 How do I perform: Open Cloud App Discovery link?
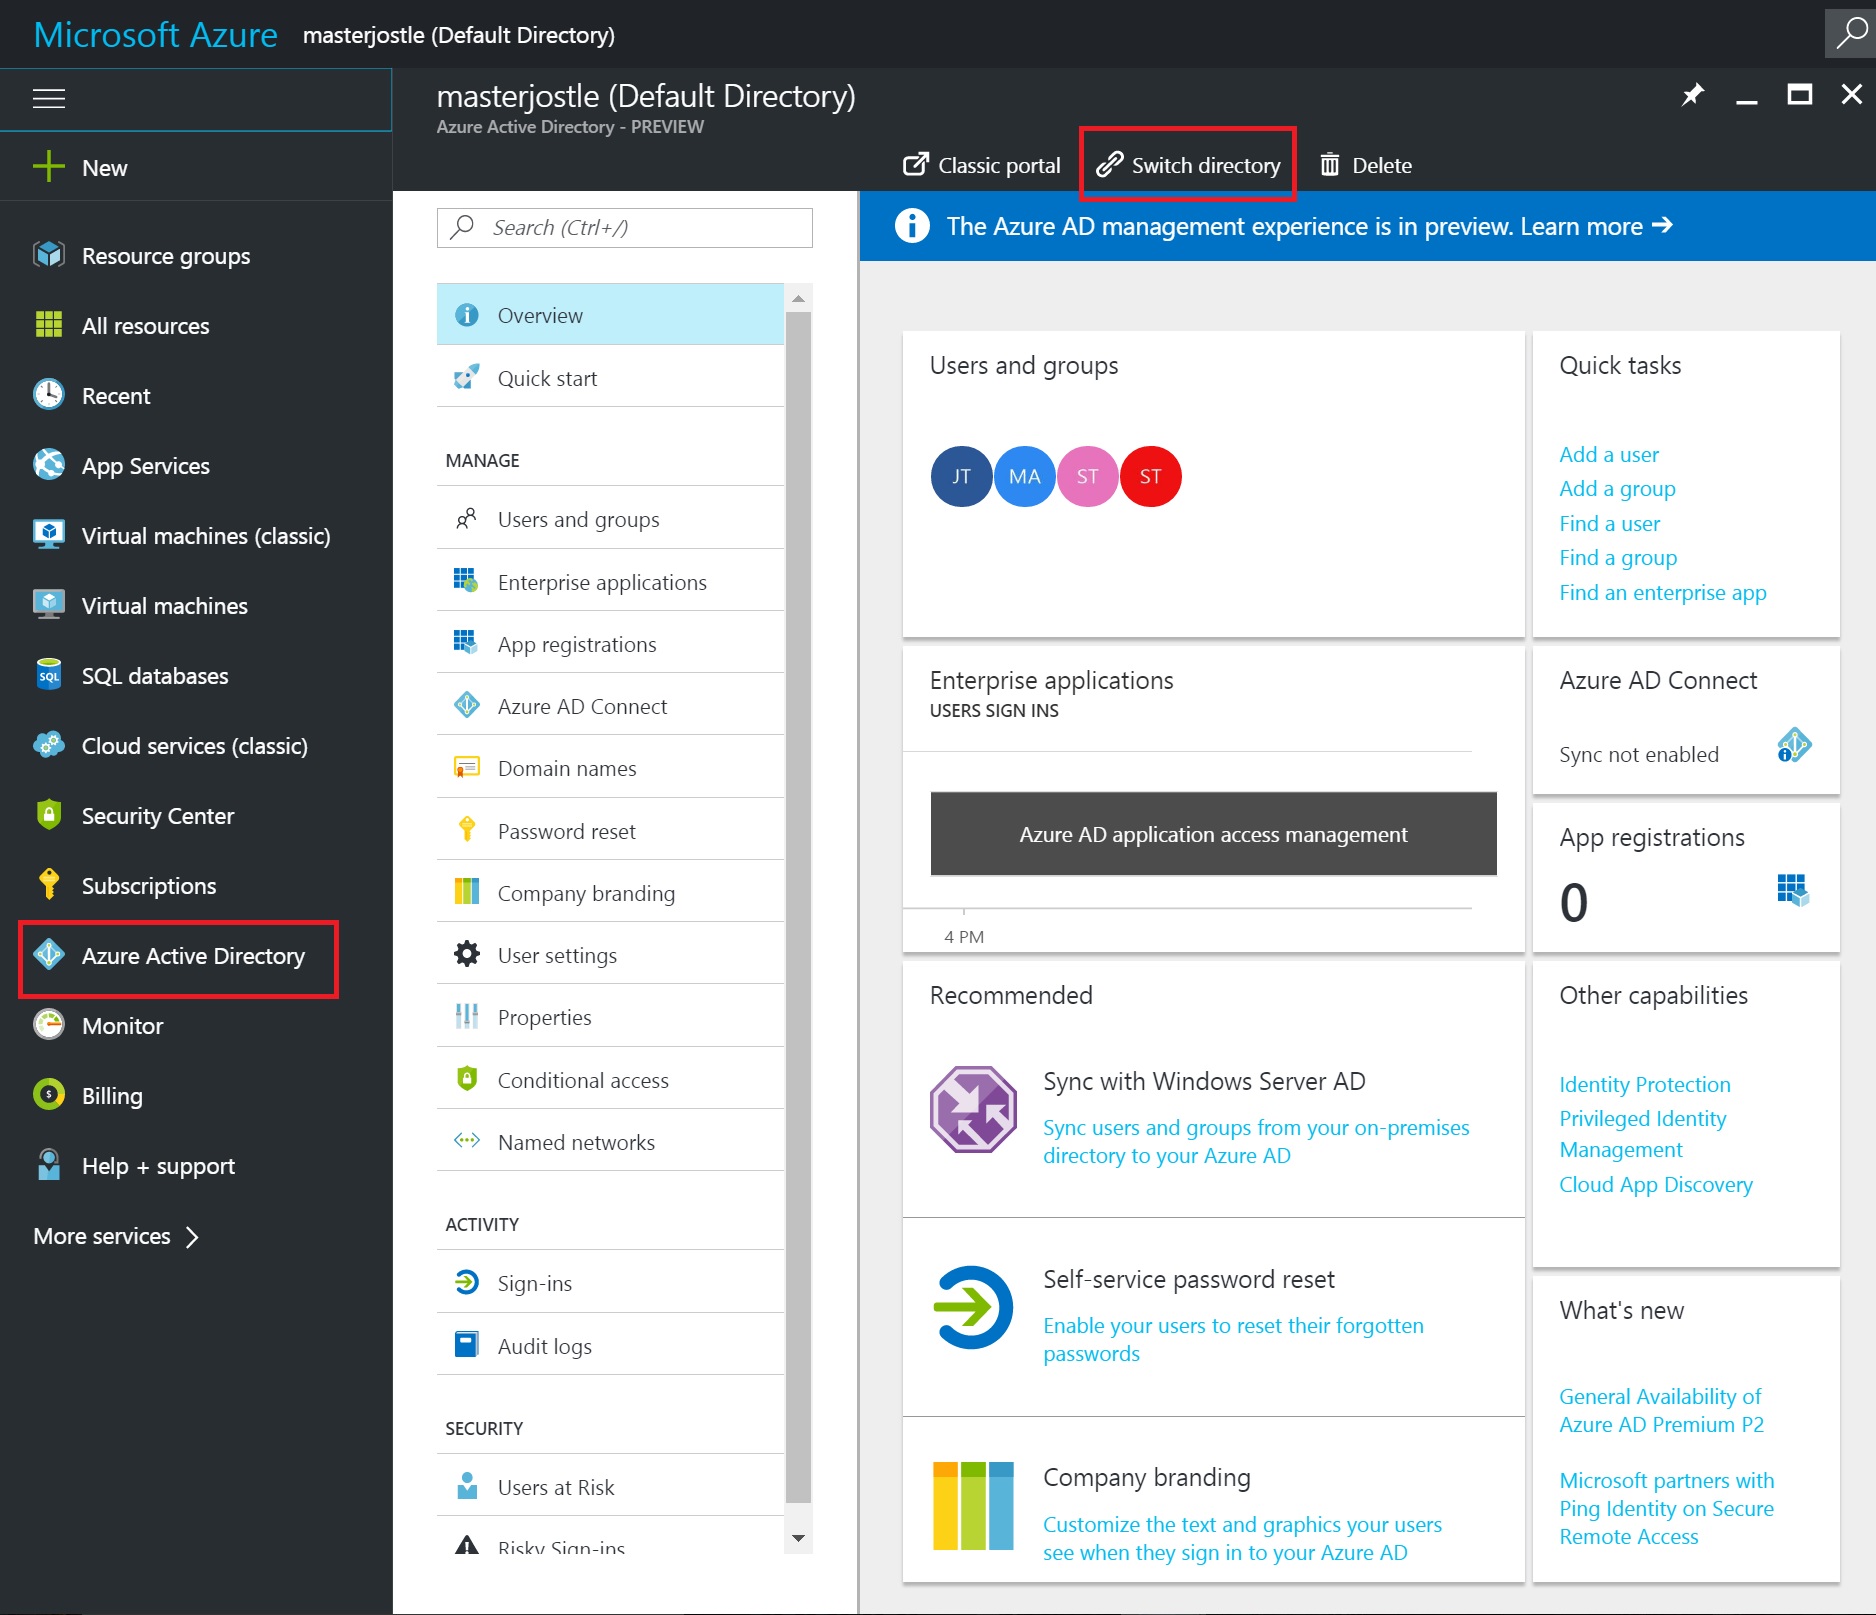click(1655, 1184)
